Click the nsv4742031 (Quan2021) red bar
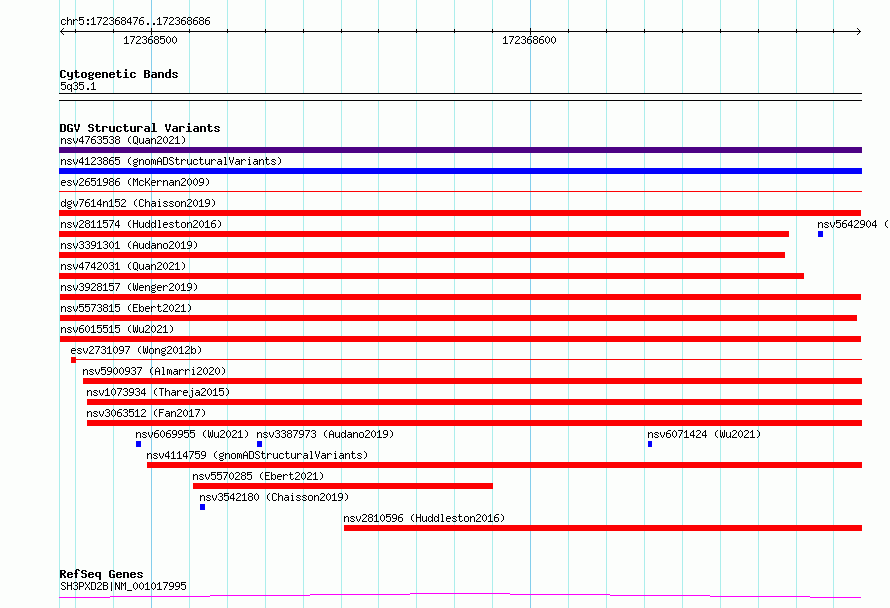The image size is (890, 608). click(x=431, y=276)
